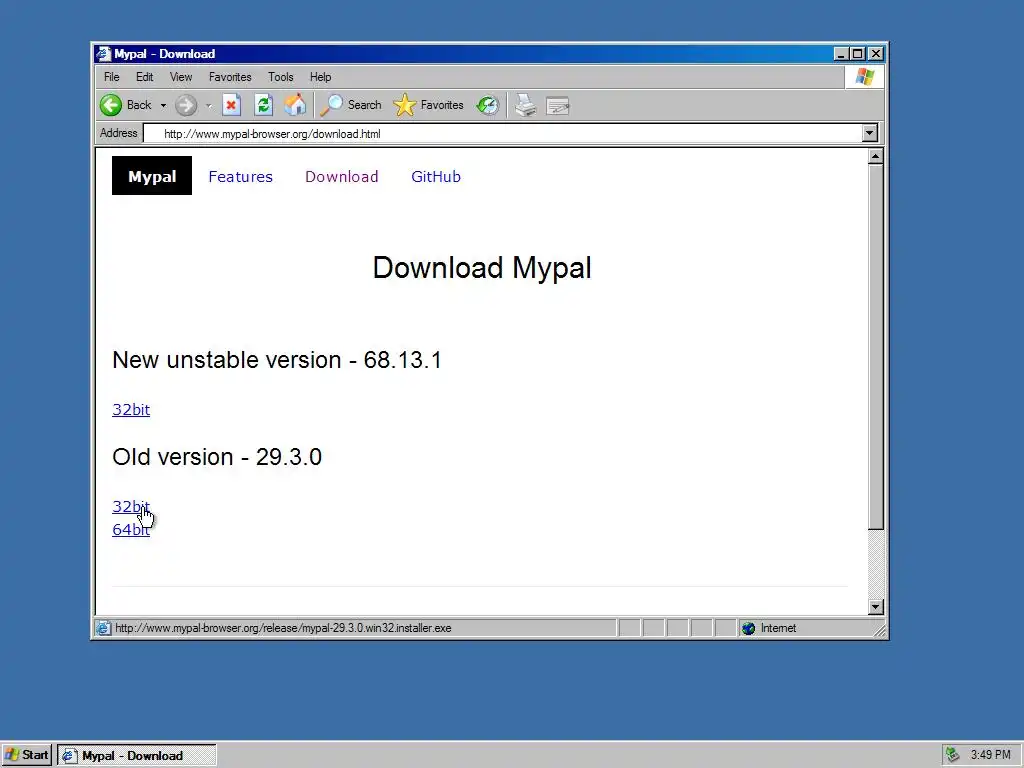
Task: Stop page loading with red X icon
Action: [x=231, y=105]
